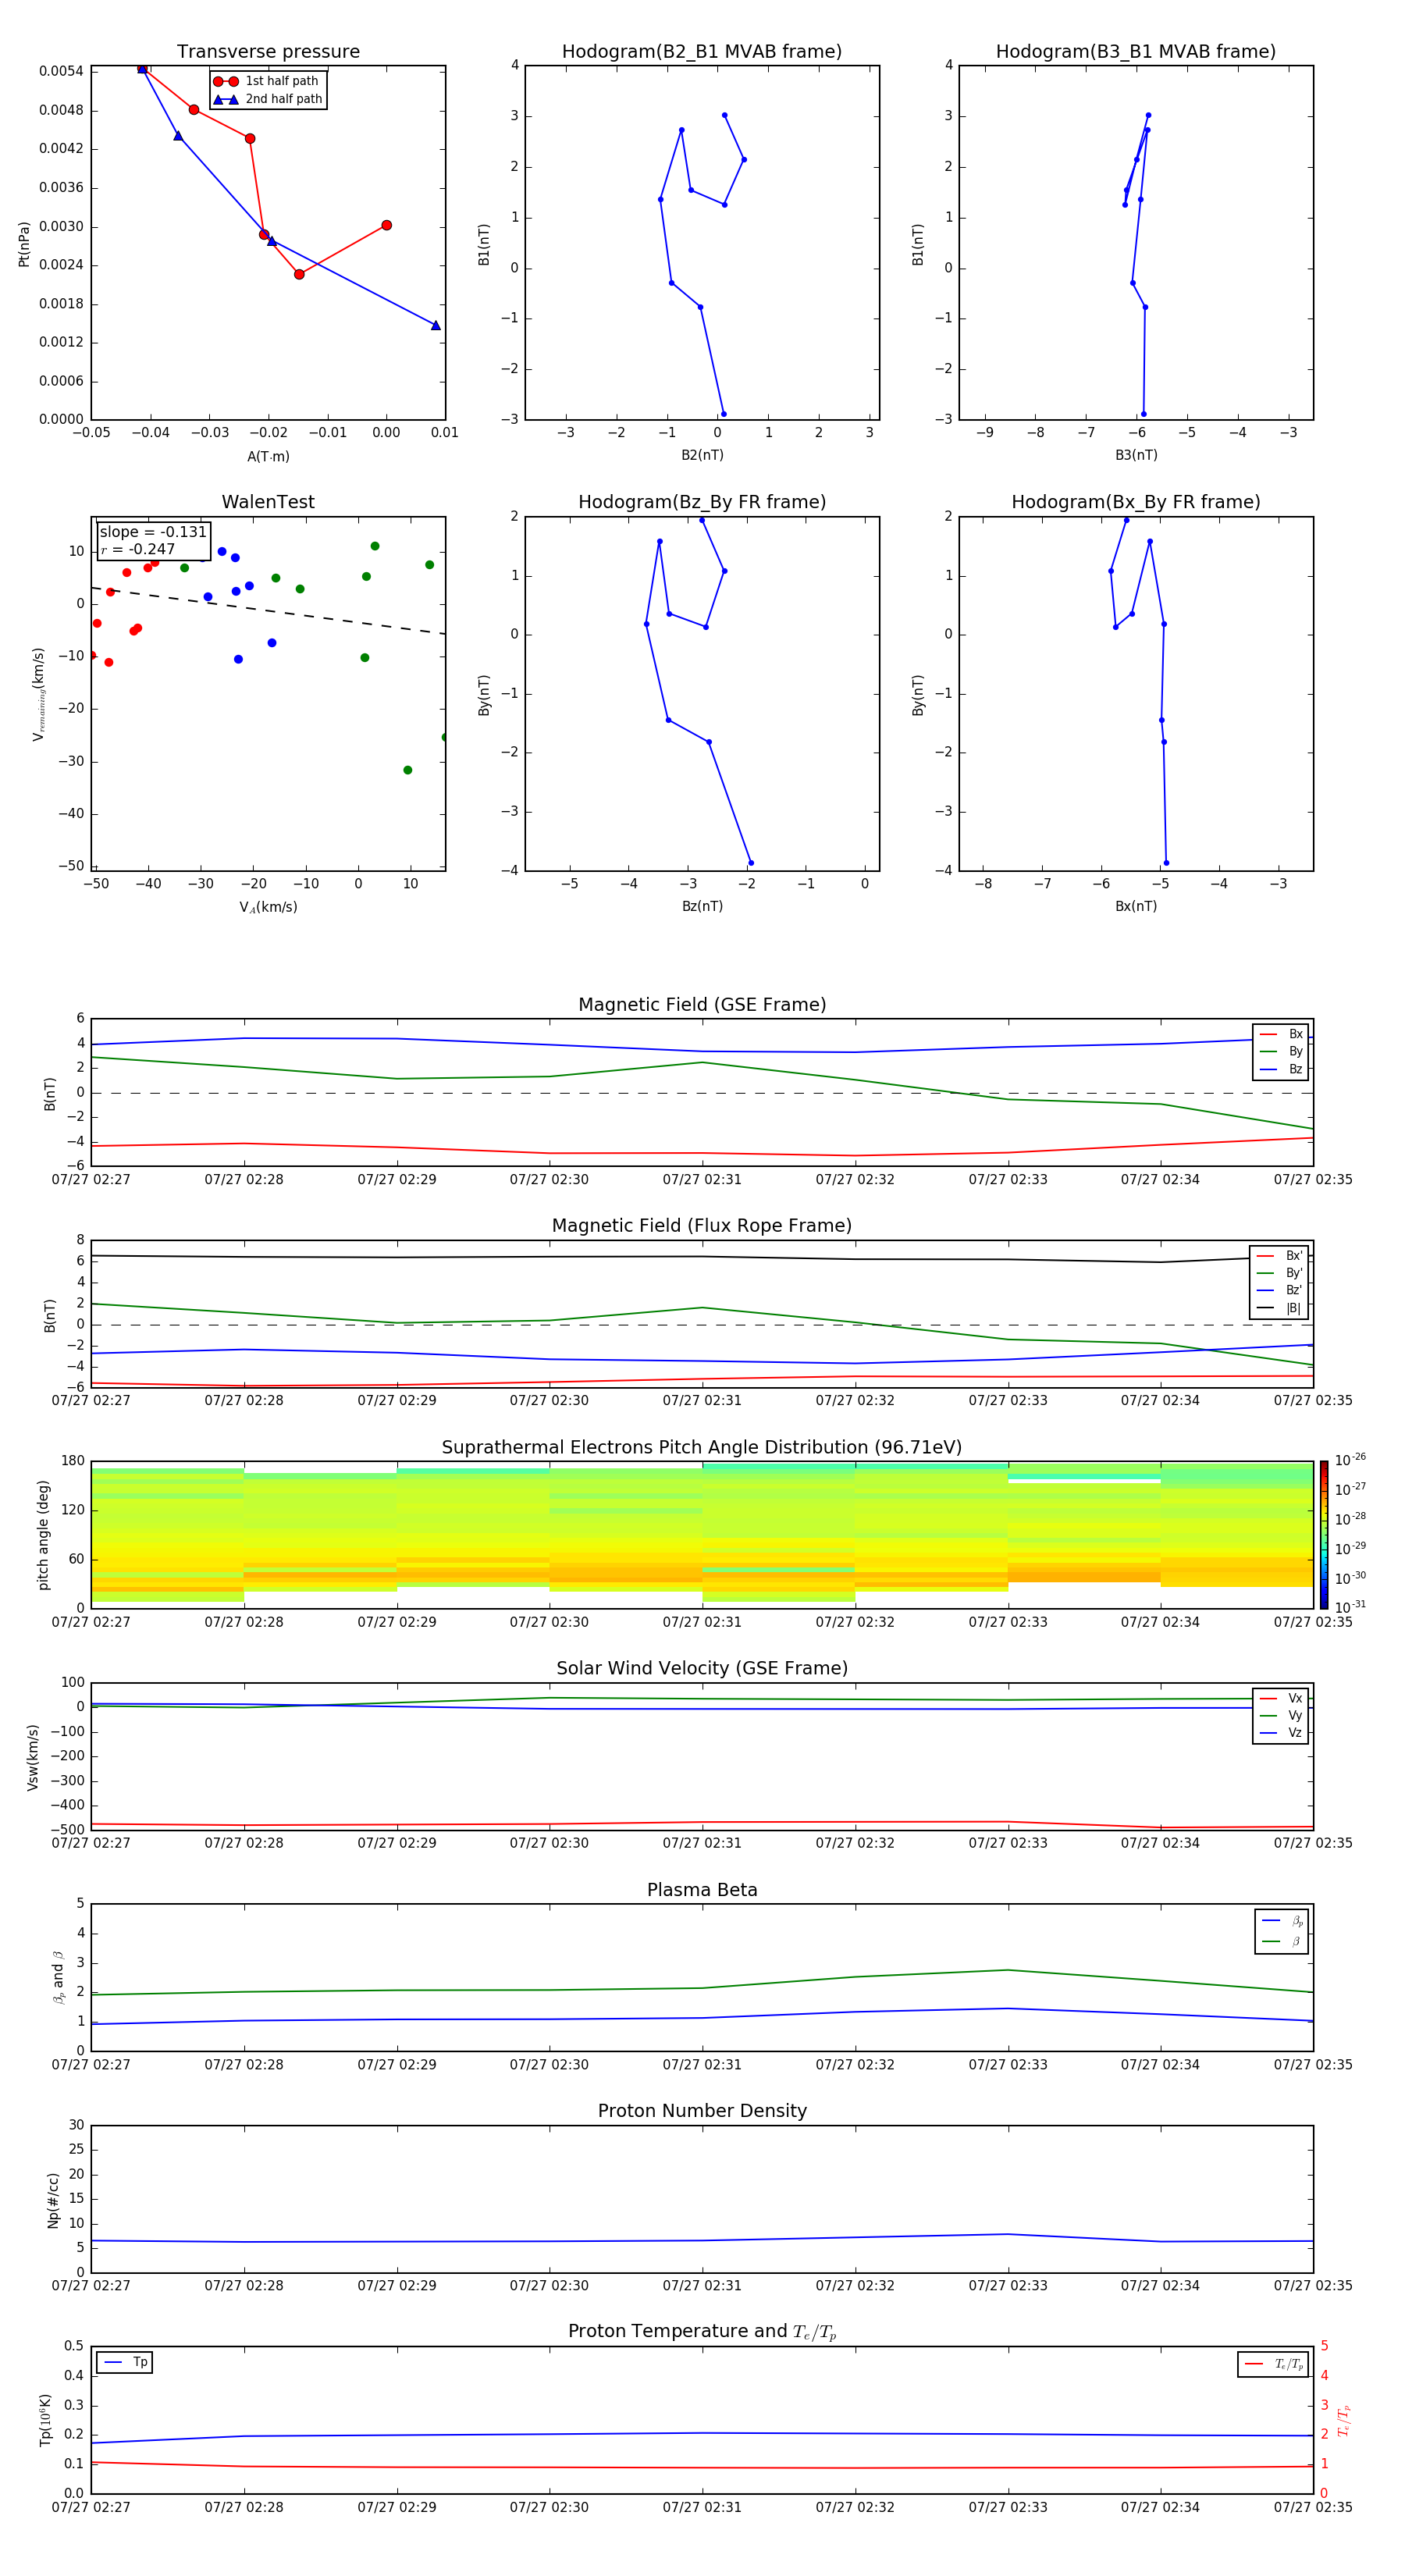The width and height of the screenshot is (1405, 2576).
Task: Select the Bx legend entry in GSE magnetic field panel
Action: coord(1281,1034)
